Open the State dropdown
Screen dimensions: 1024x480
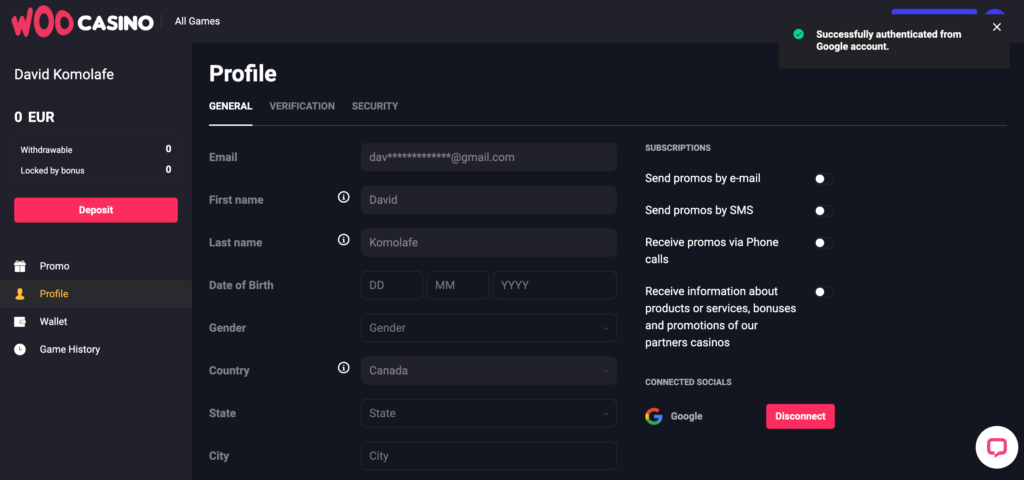[x=488, y=413]
